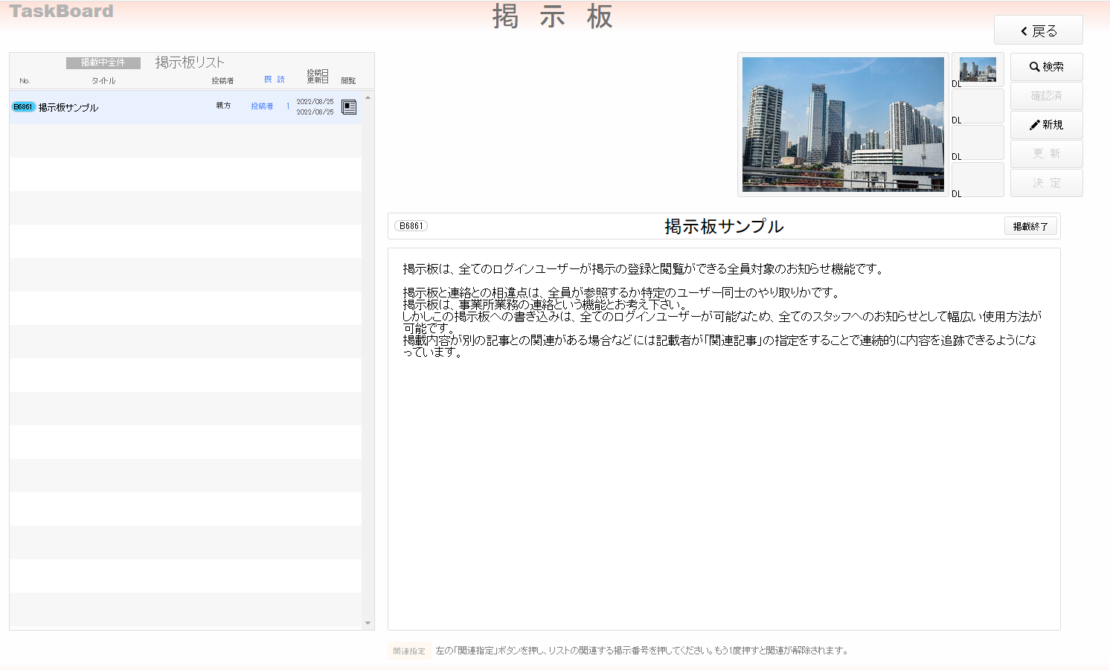Click the third empty attachment slot
1110x670 pixels.
[x=978, y=143]
